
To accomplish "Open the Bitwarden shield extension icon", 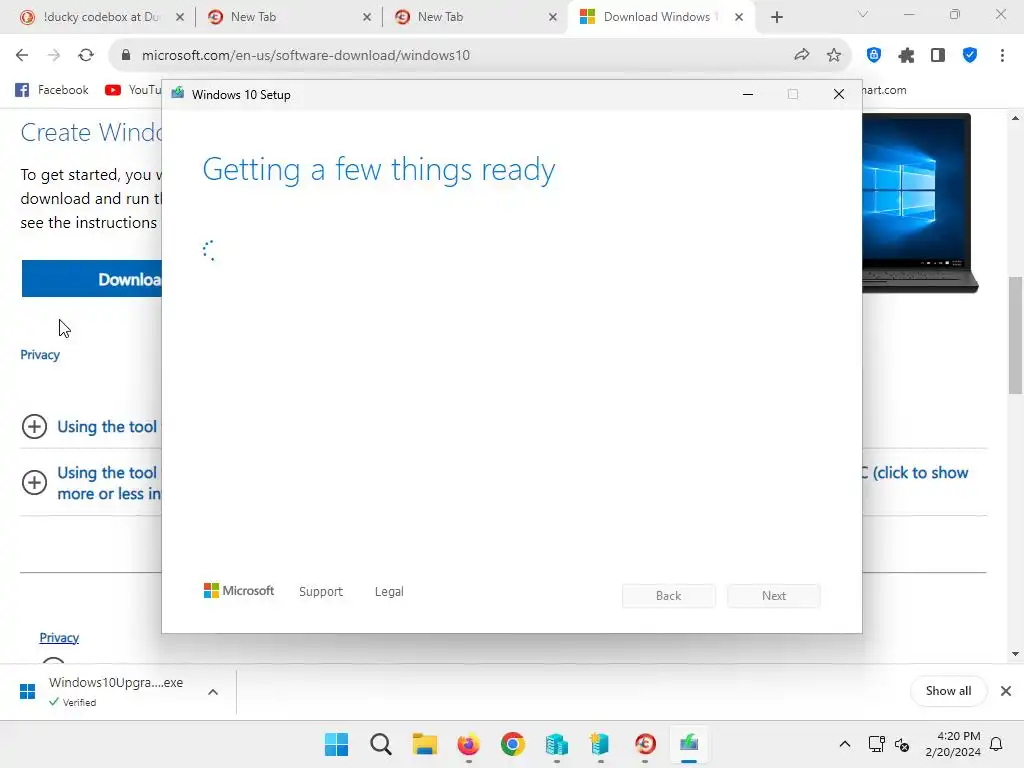I will (874, 55).
